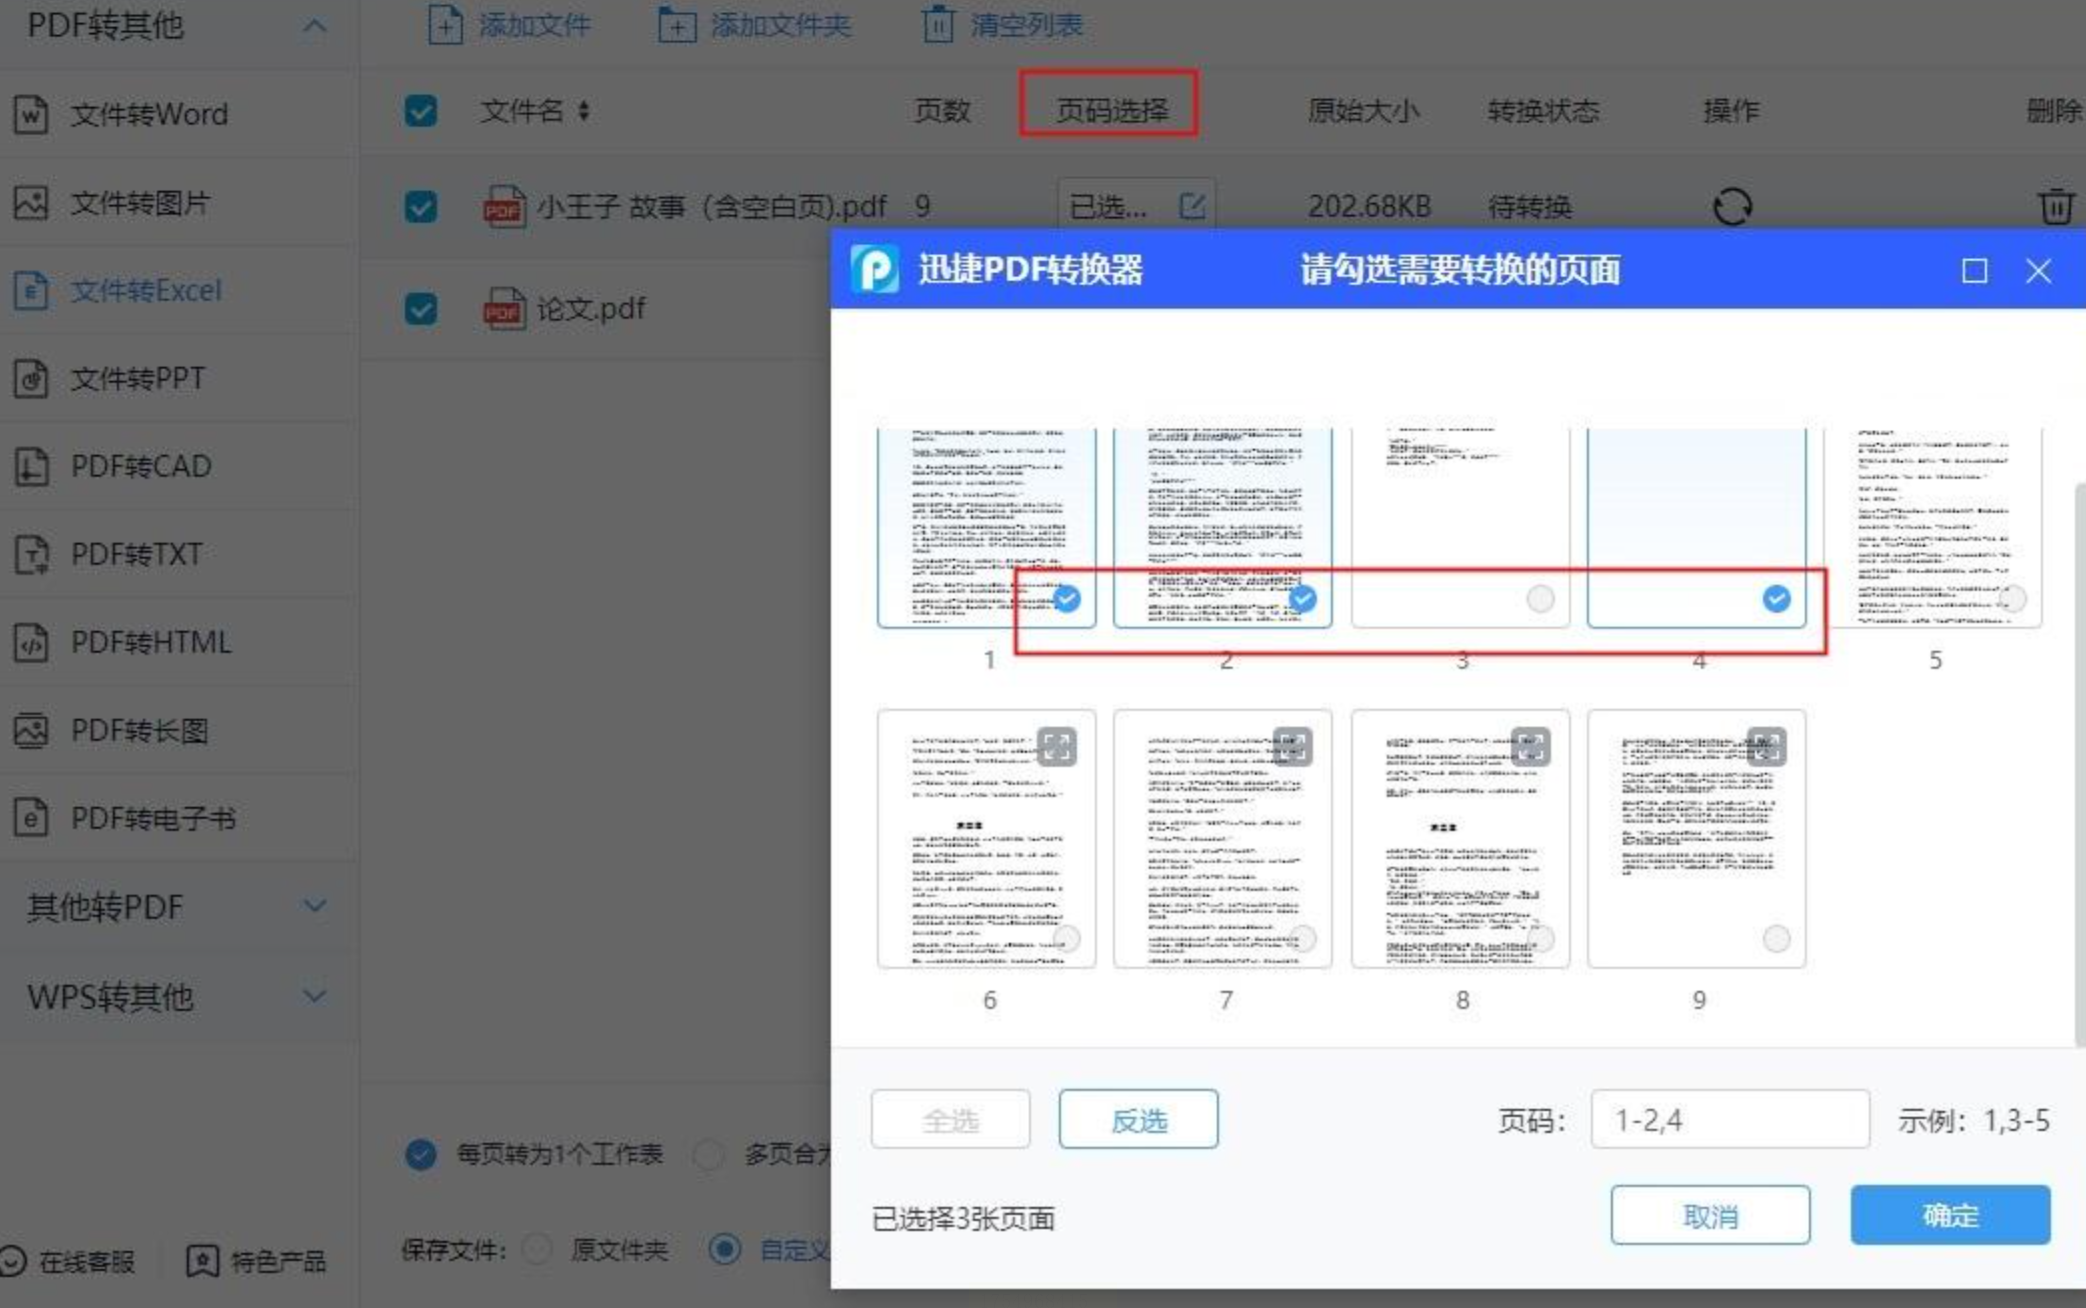
Task: Confirm with the 确定 button
Action: [x=1950, y=1215]
